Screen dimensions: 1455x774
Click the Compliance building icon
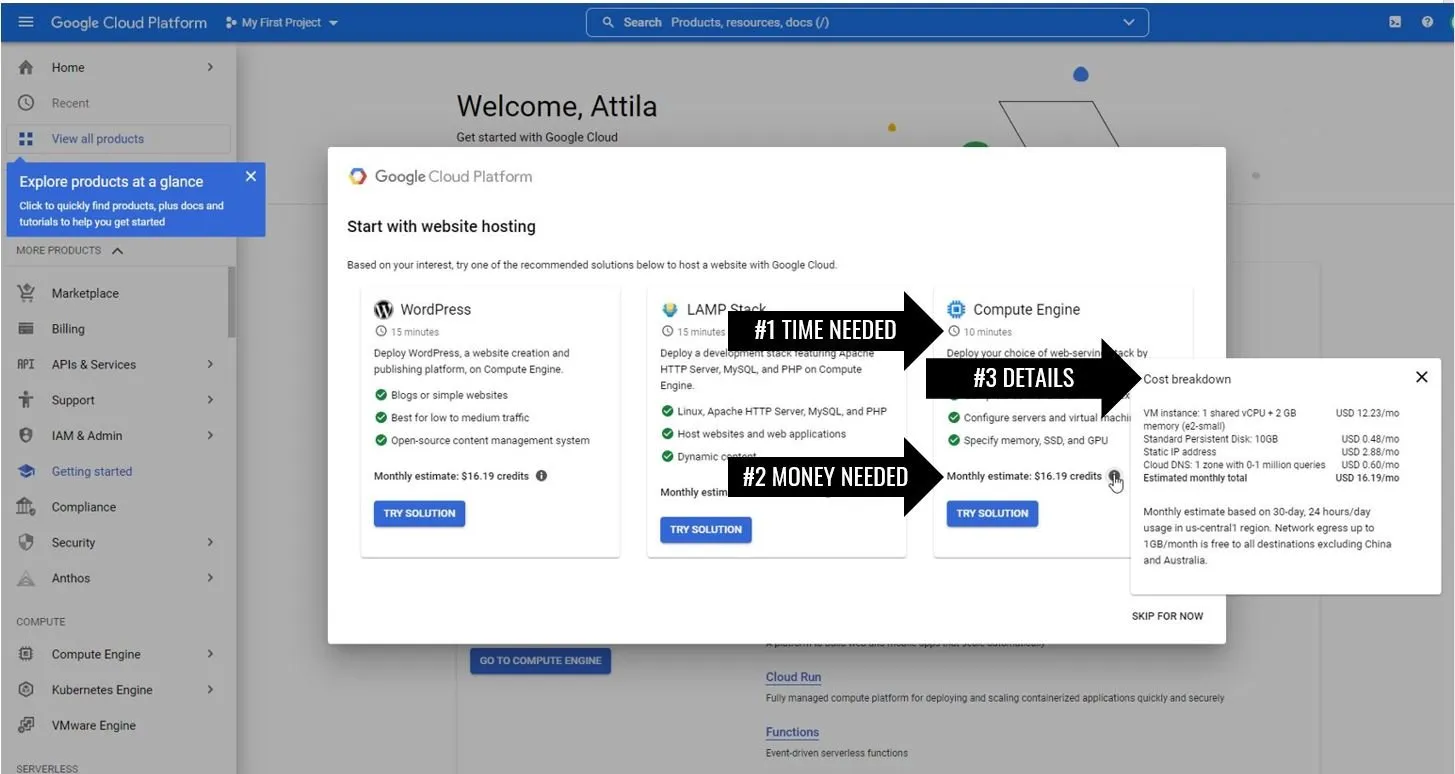(x=26, y=507)
